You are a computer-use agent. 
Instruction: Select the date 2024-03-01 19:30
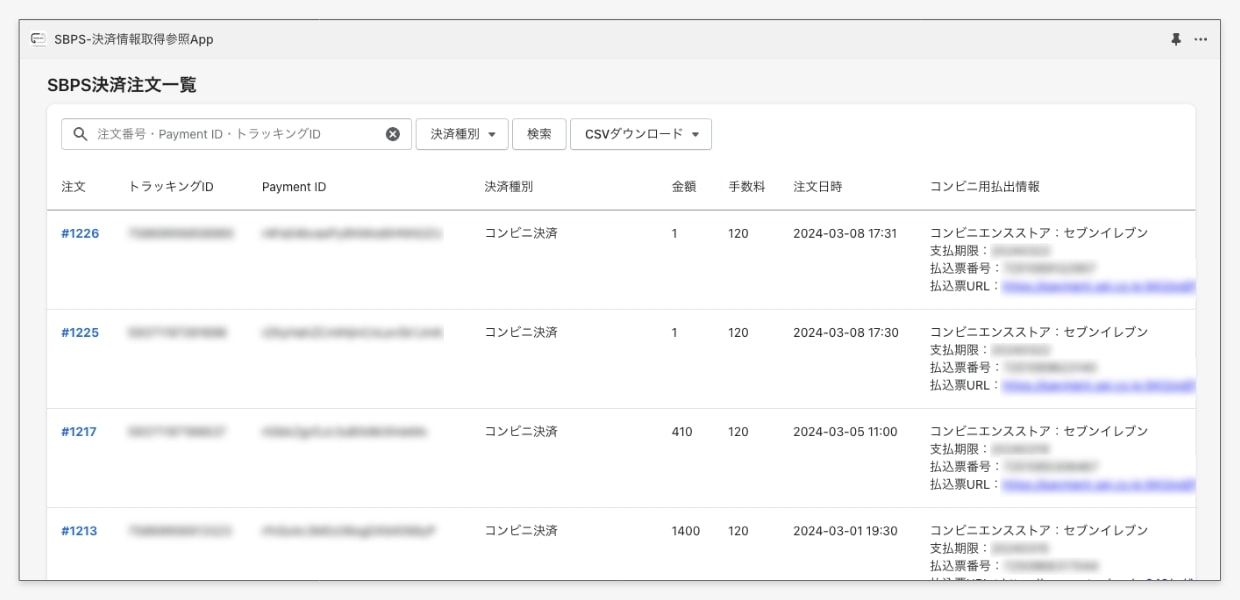click(x=845, y=531)
